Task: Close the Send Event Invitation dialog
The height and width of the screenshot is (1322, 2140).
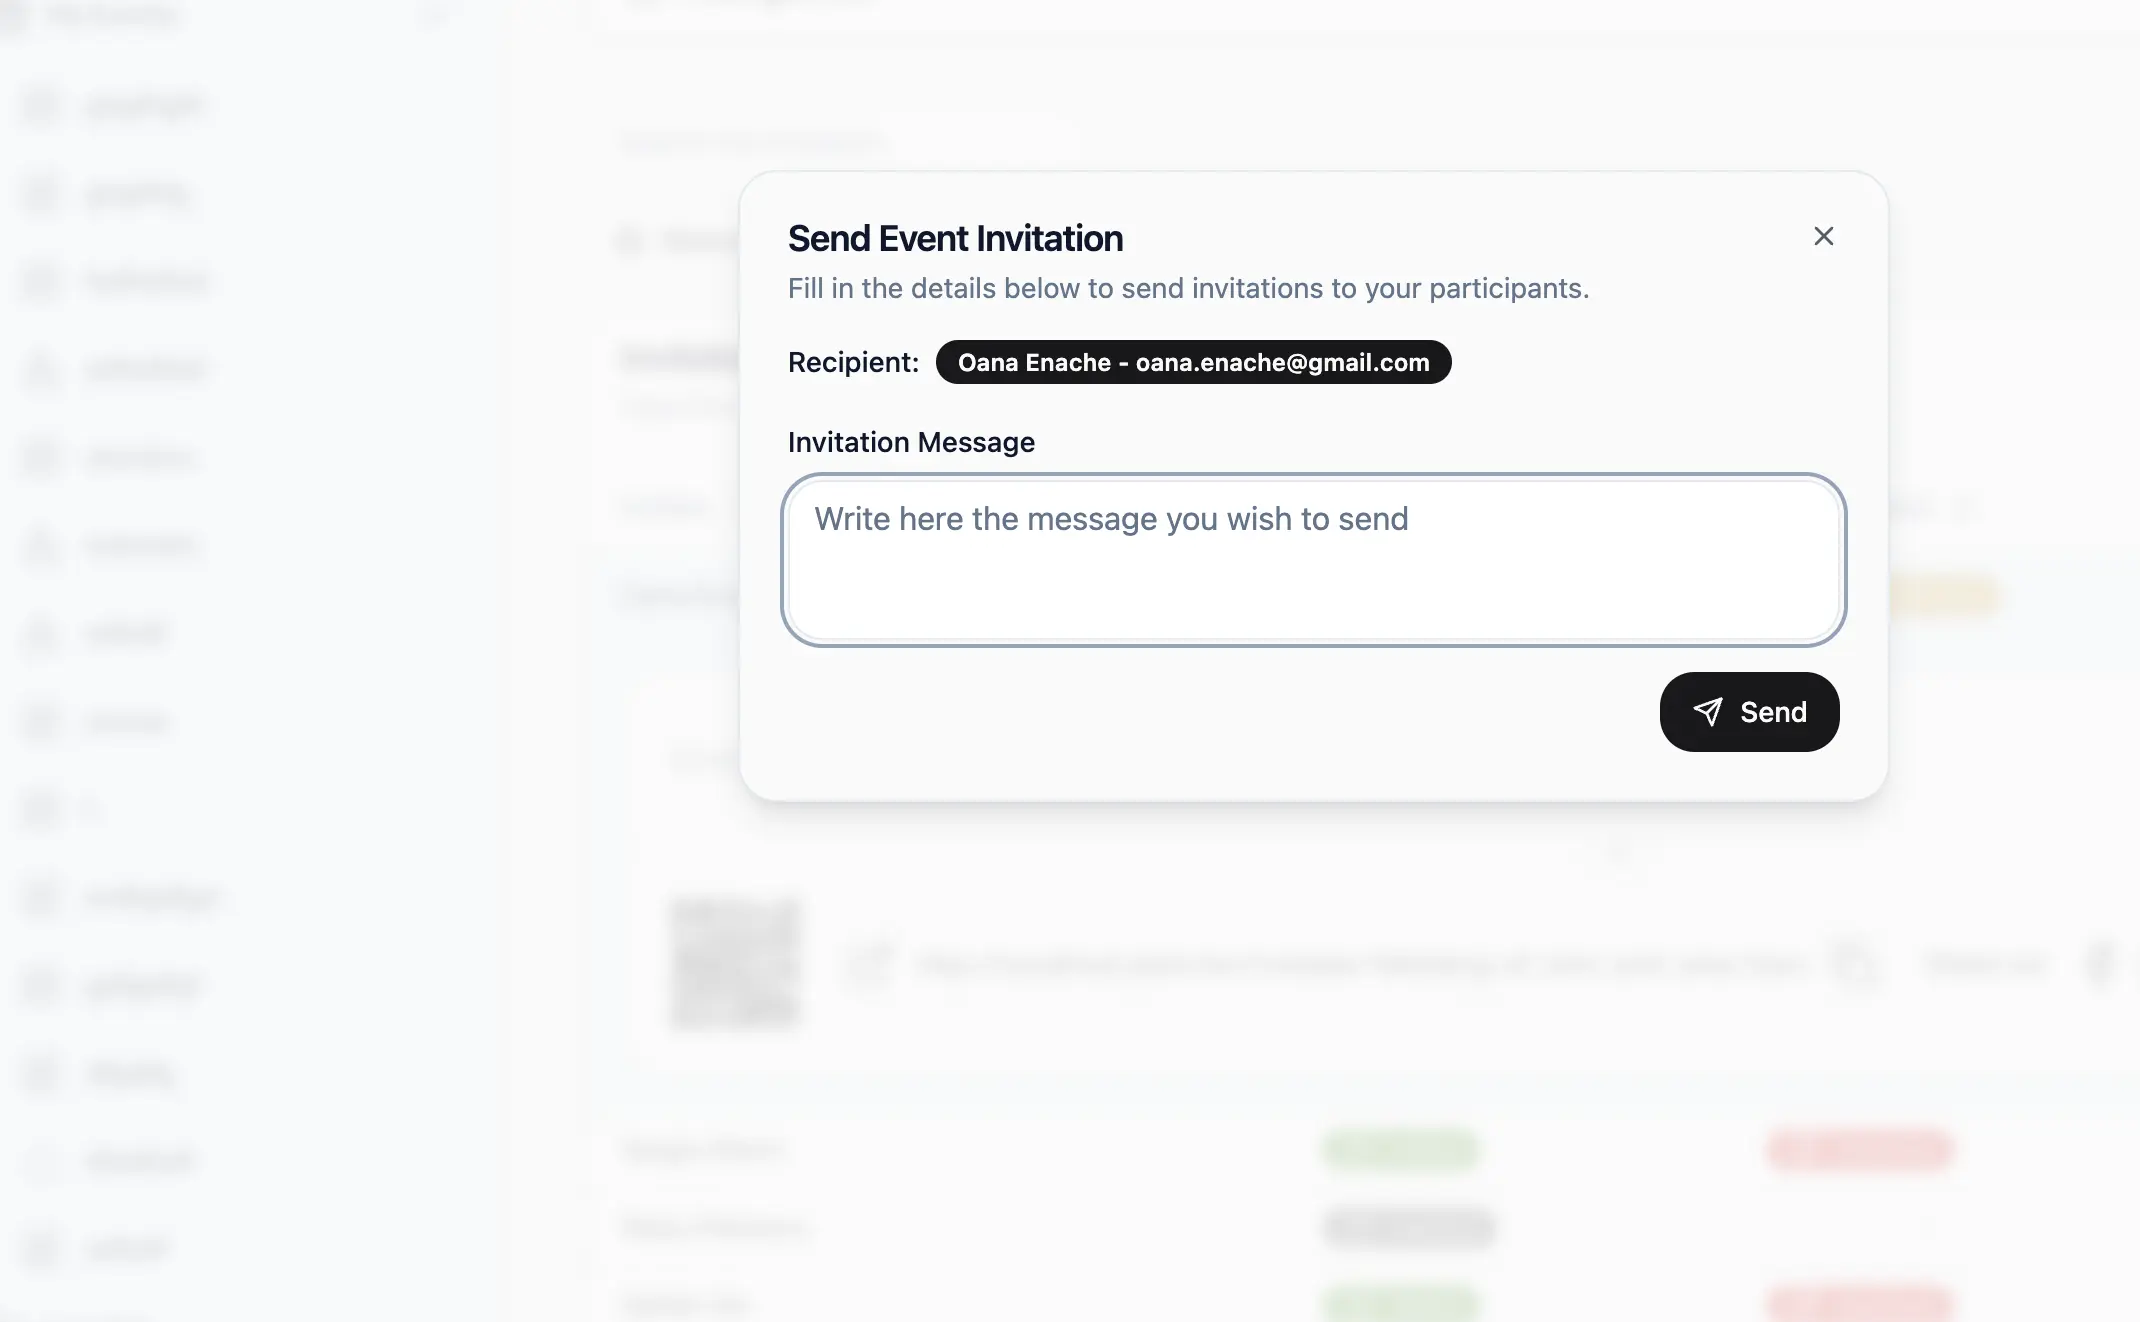Action: click(1823, 236)
